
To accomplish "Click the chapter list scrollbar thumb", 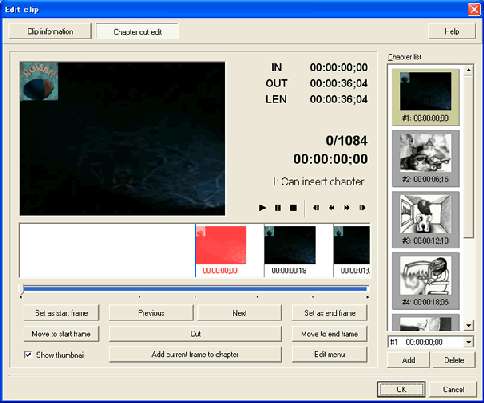I will pyautogui.click(x=469, y=157).
